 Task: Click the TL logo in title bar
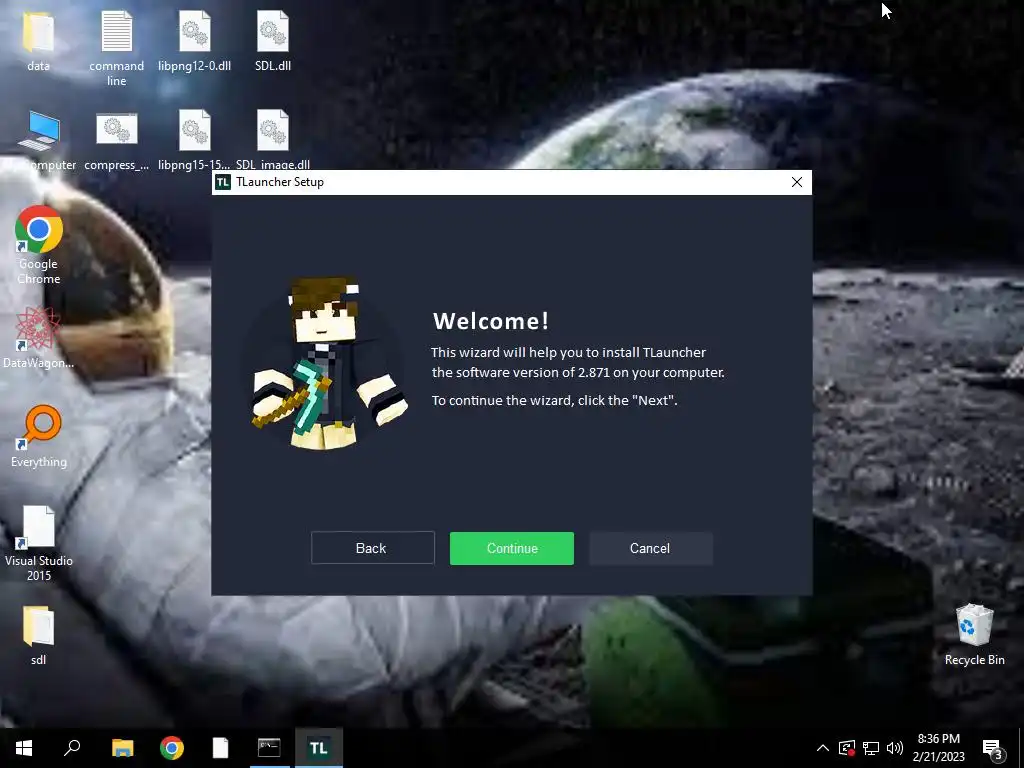click(223, 182)
